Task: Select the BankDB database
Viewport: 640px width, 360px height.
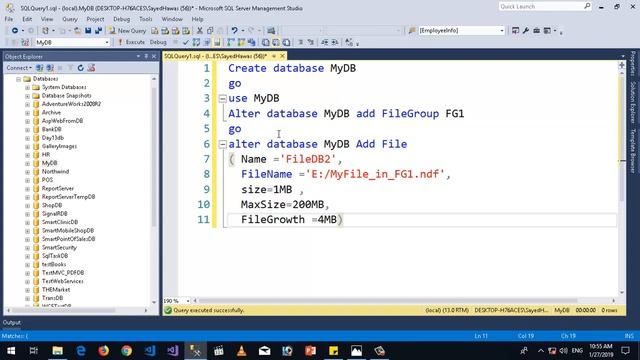Action: coord(51,129)
